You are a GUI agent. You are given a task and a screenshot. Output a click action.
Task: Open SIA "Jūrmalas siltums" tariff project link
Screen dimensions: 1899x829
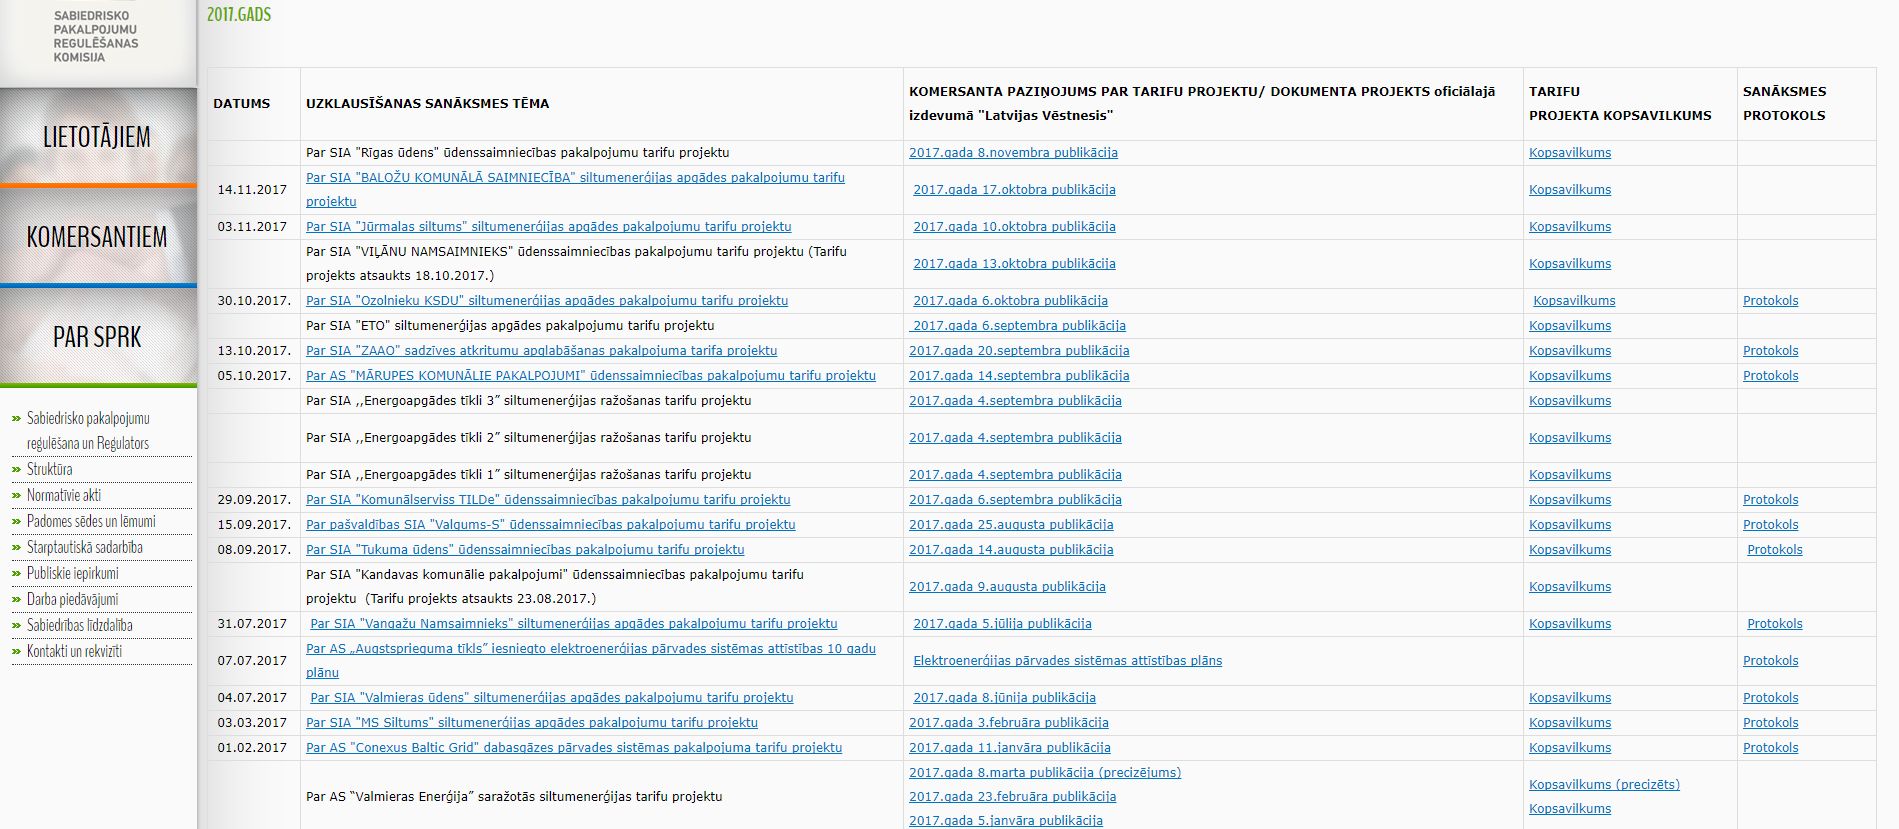548,227
